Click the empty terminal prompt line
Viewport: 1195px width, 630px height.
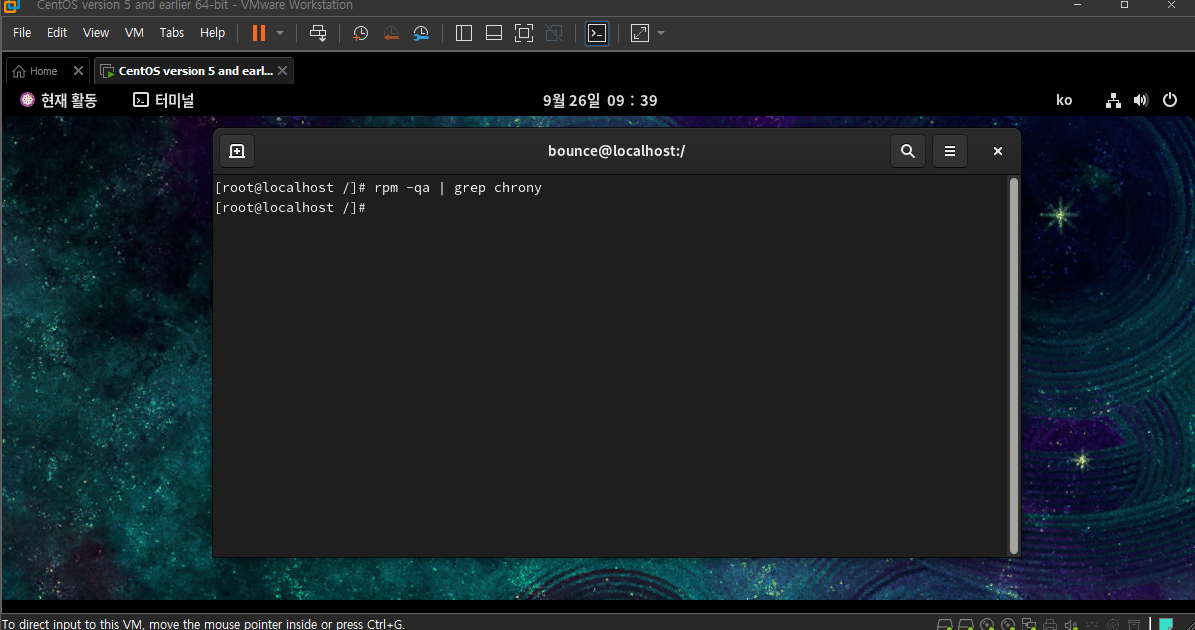click(291, 207)
